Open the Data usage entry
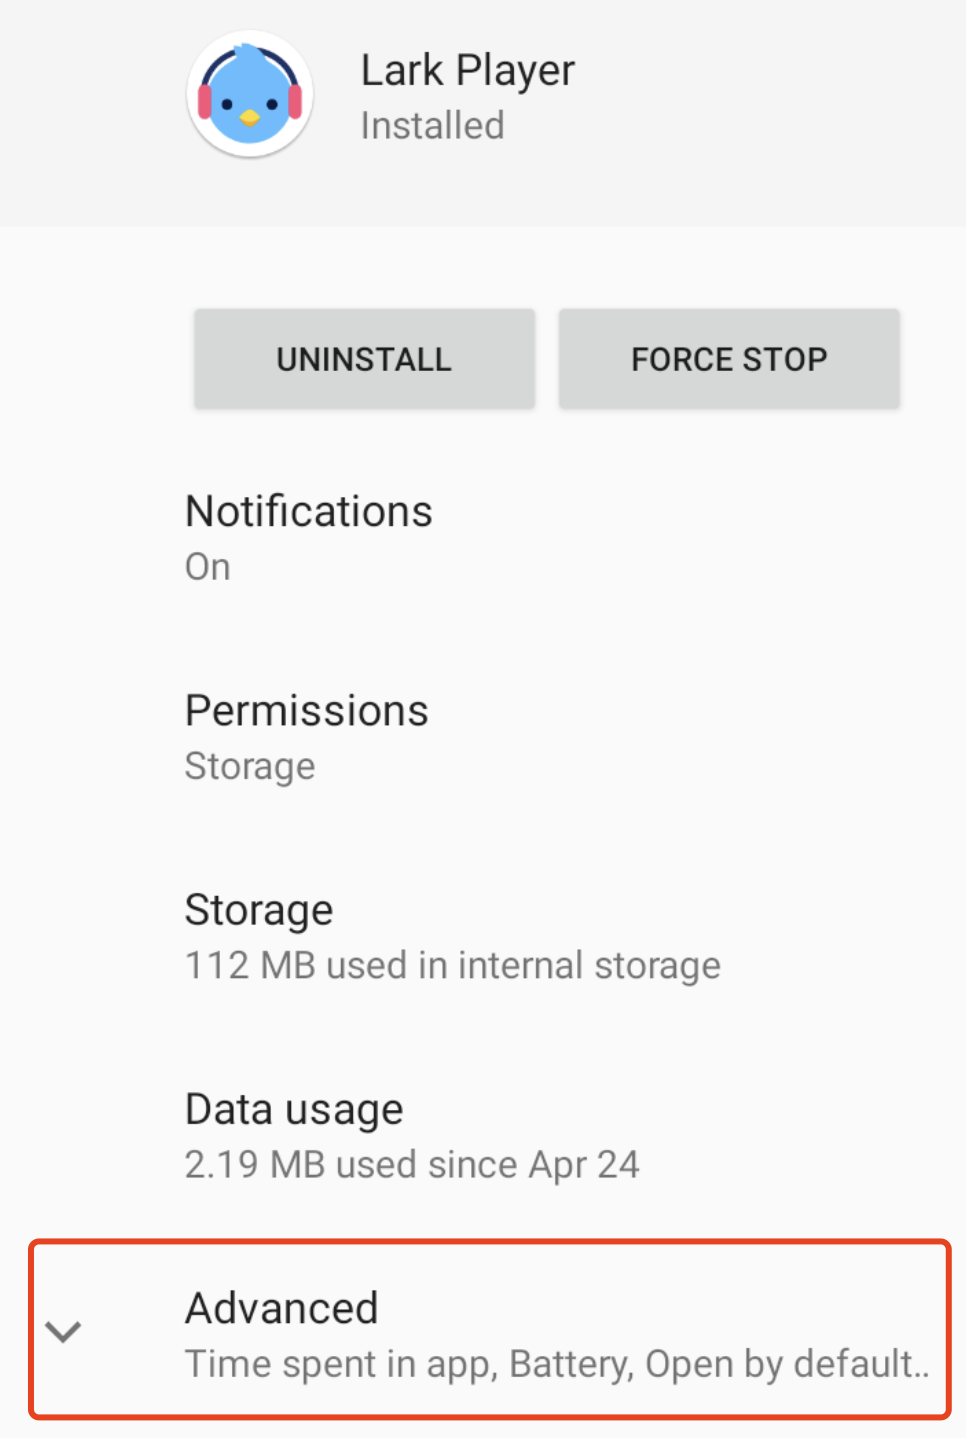The image size is (966, 1438). click(294, 1109)
